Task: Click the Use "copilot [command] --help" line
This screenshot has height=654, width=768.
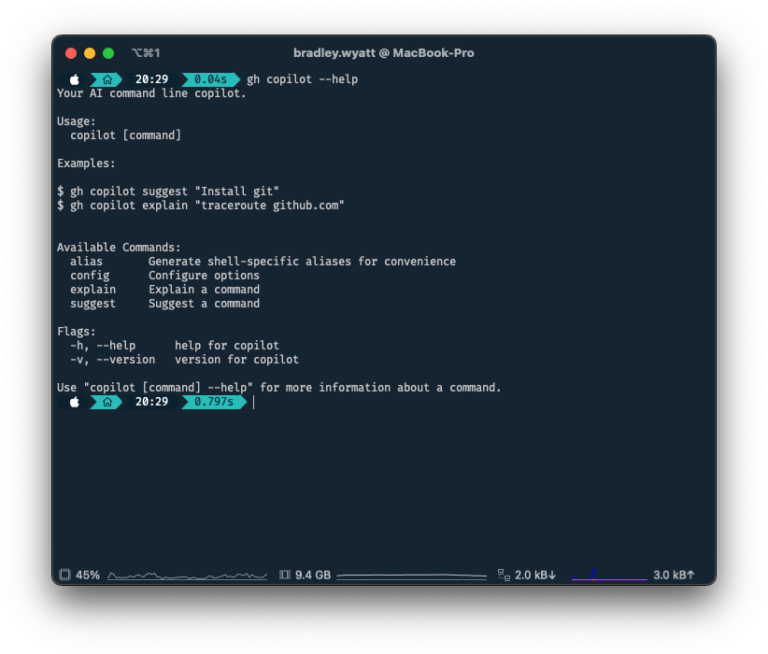Action: tap(279, 388)
